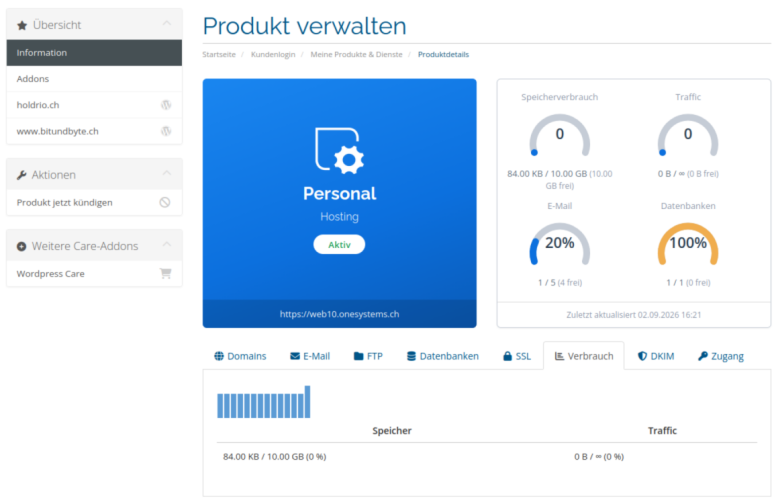Select the Zugang tab

(x=721, y=356)
